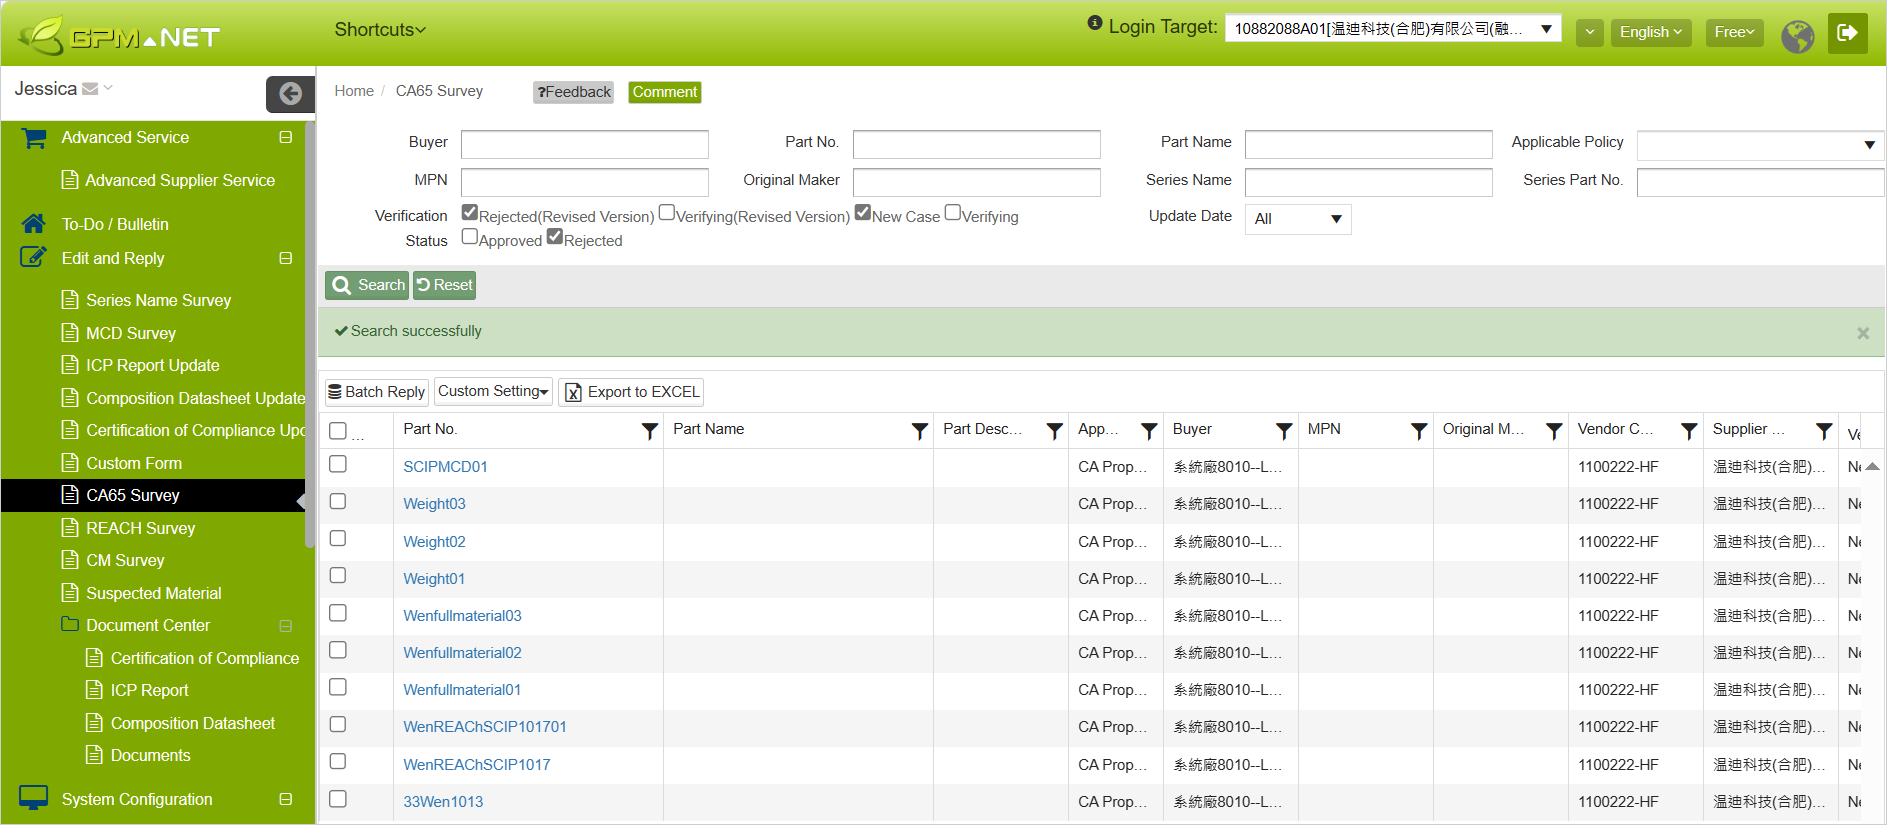Click the globe icon in header
The image size is (1887, 825).
pos(1797,35)
